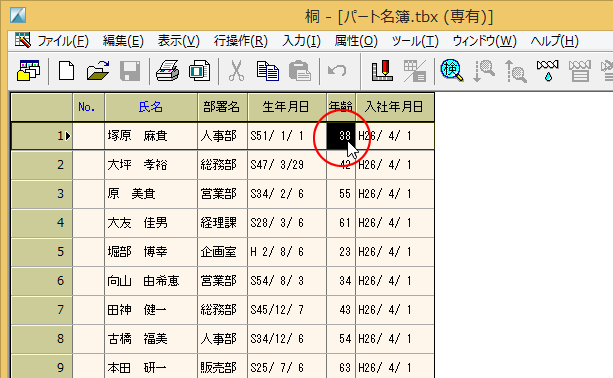Click the filter drop icon
613x378 pixels.
(x=547, y=71)
